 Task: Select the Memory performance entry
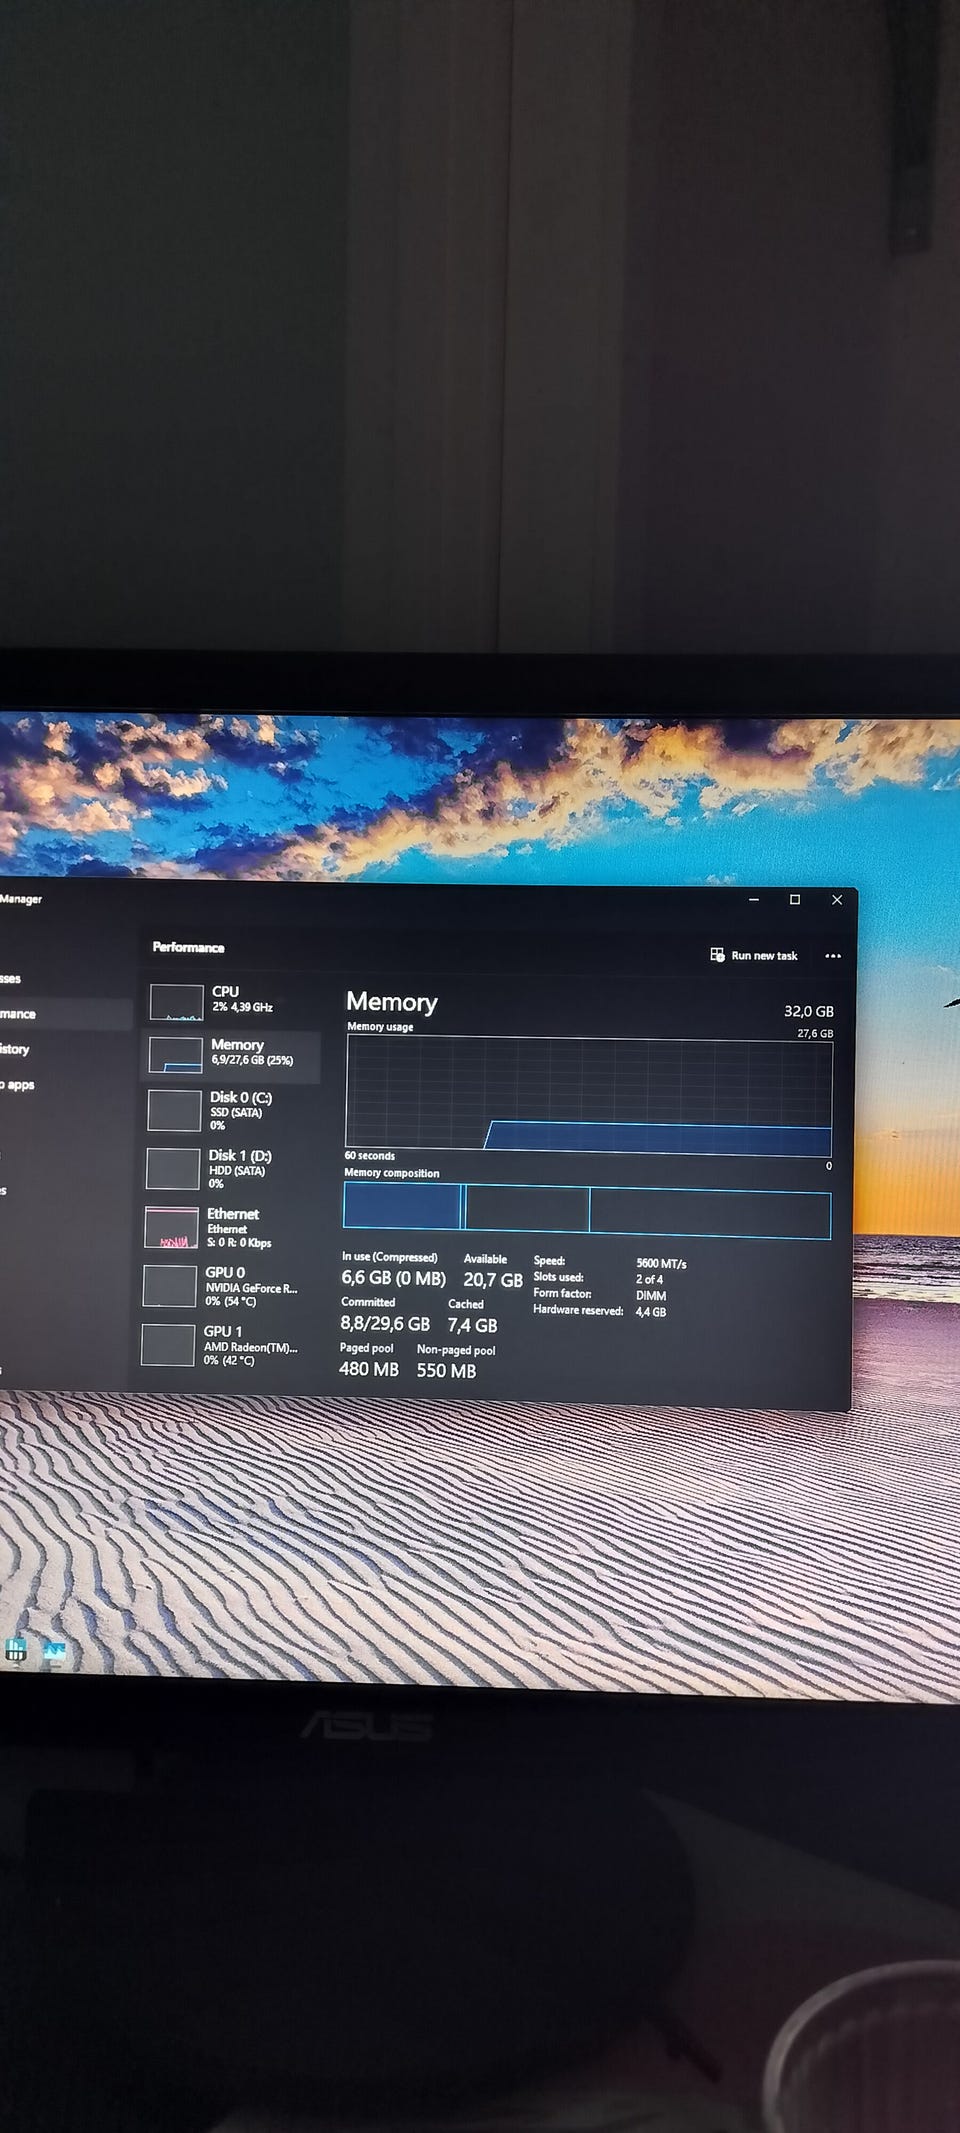[232, 1054]
